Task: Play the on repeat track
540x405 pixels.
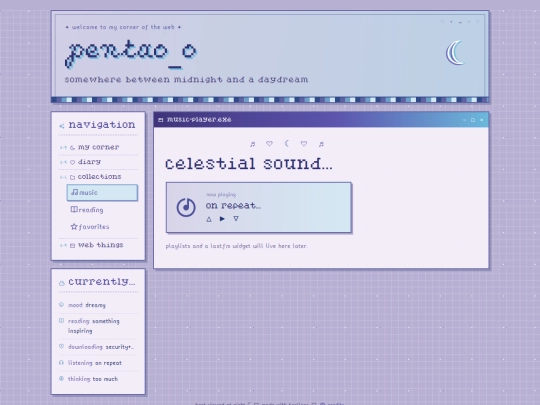Action: click(222, 219)
